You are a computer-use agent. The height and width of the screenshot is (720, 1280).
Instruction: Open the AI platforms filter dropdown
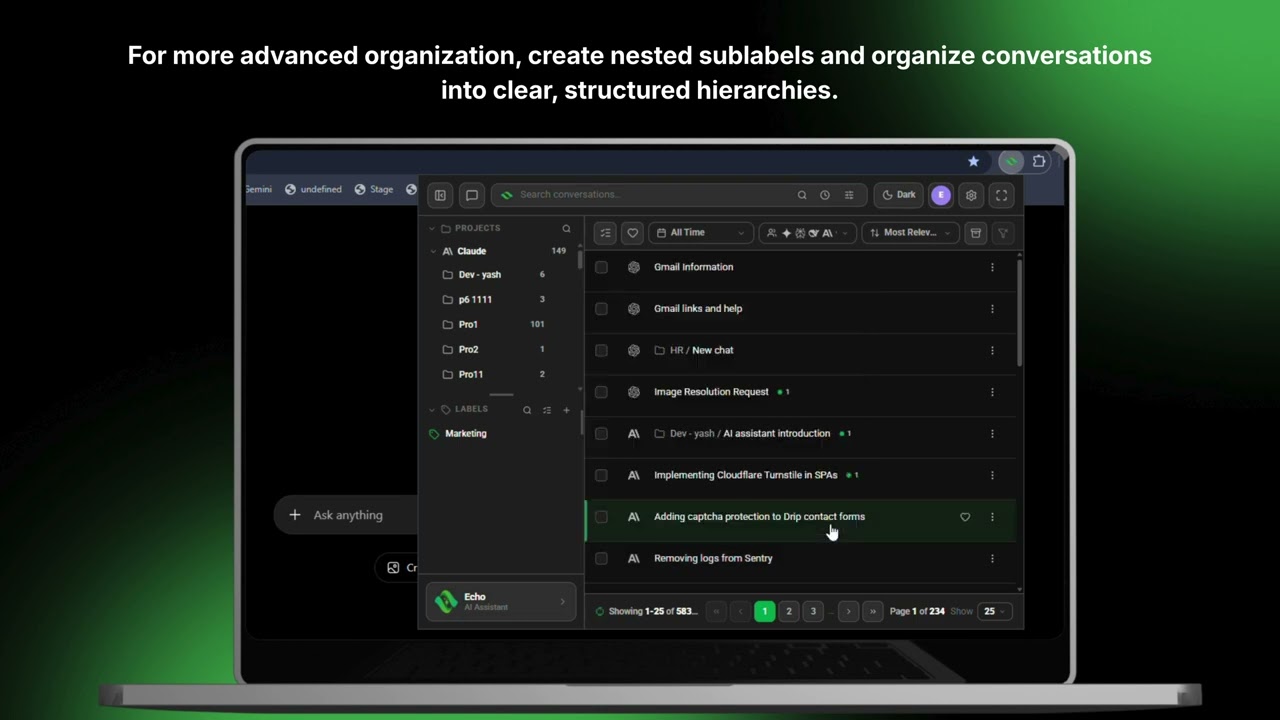(808, 233)
